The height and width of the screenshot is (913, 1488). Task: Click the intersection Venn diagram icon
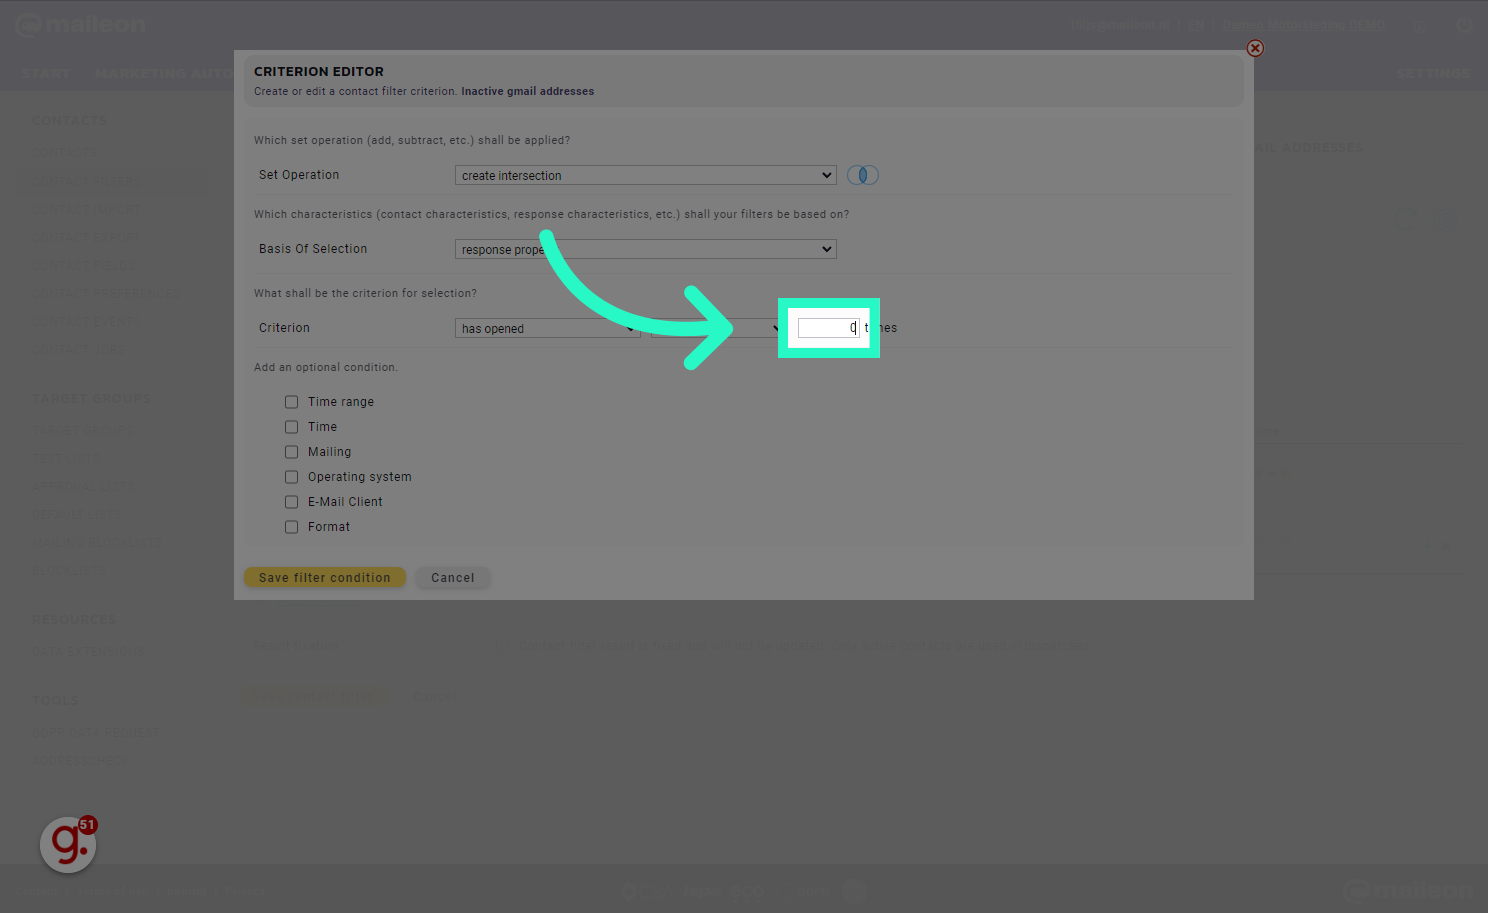(x=862, y=175)
